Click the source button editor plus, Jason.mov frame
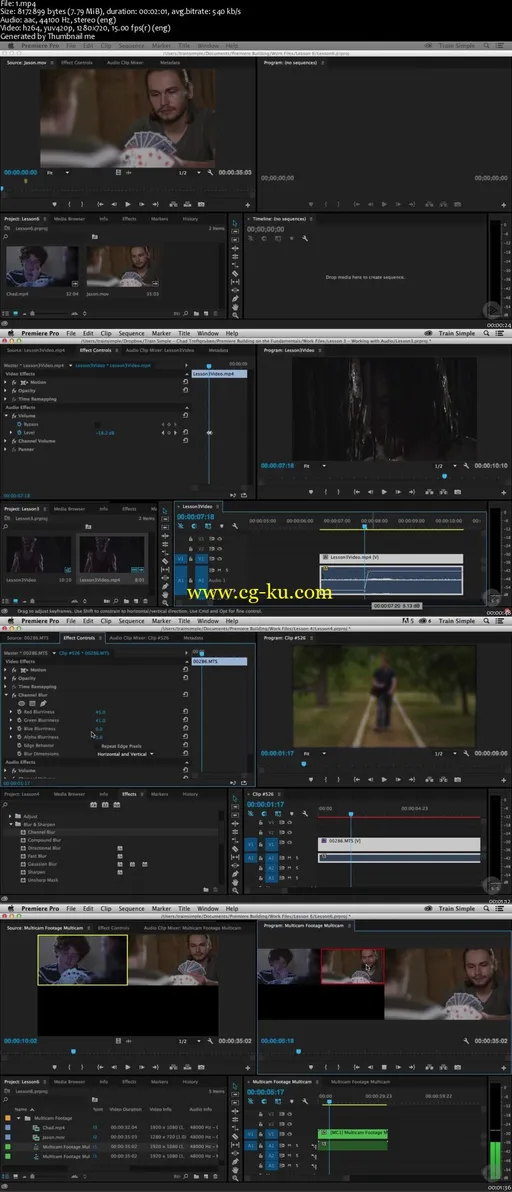The image size is (512, 1192). [248, 204]
